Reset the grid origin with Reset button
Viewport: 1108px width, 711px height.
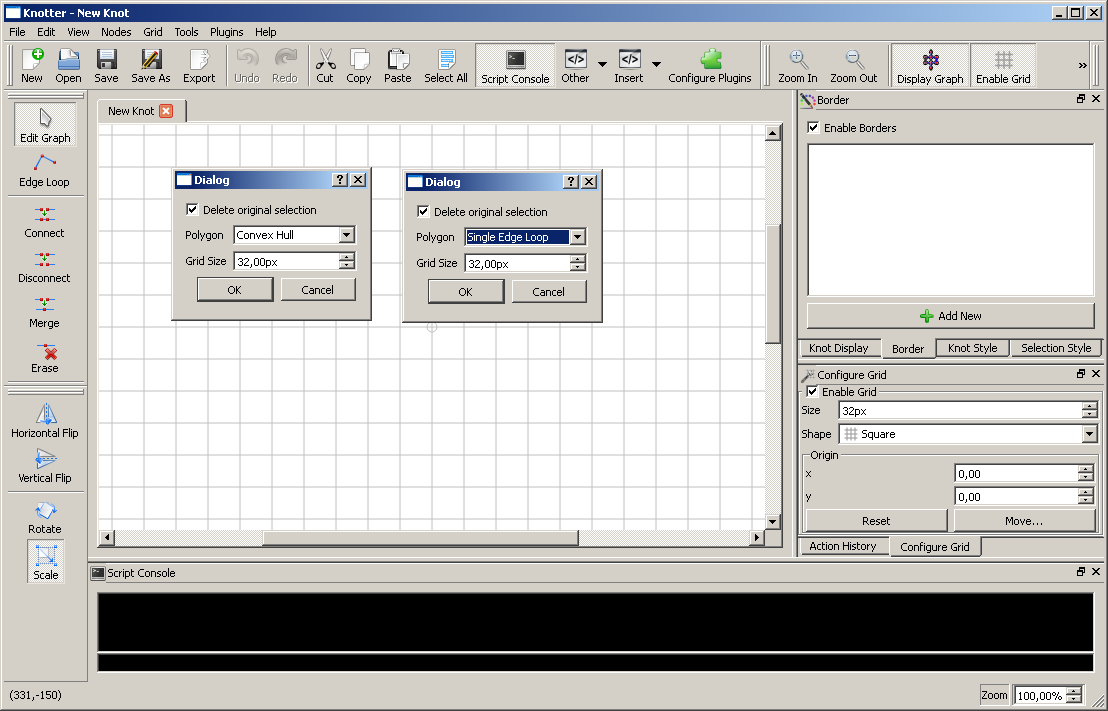click(x=876, y=521)
